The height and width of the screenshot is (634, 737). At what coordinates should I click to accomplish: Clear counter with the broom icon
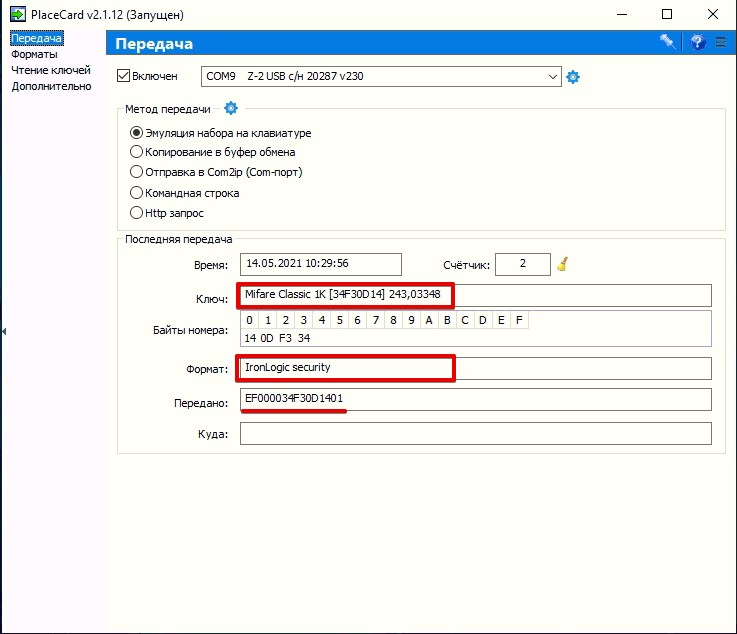pos(564,265)
